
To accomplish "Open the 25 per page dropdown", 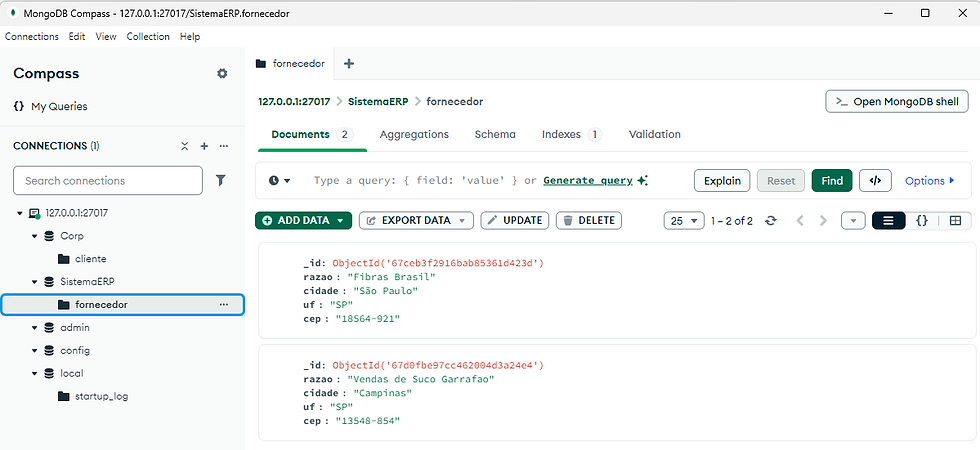I will [x=683, y=220].
